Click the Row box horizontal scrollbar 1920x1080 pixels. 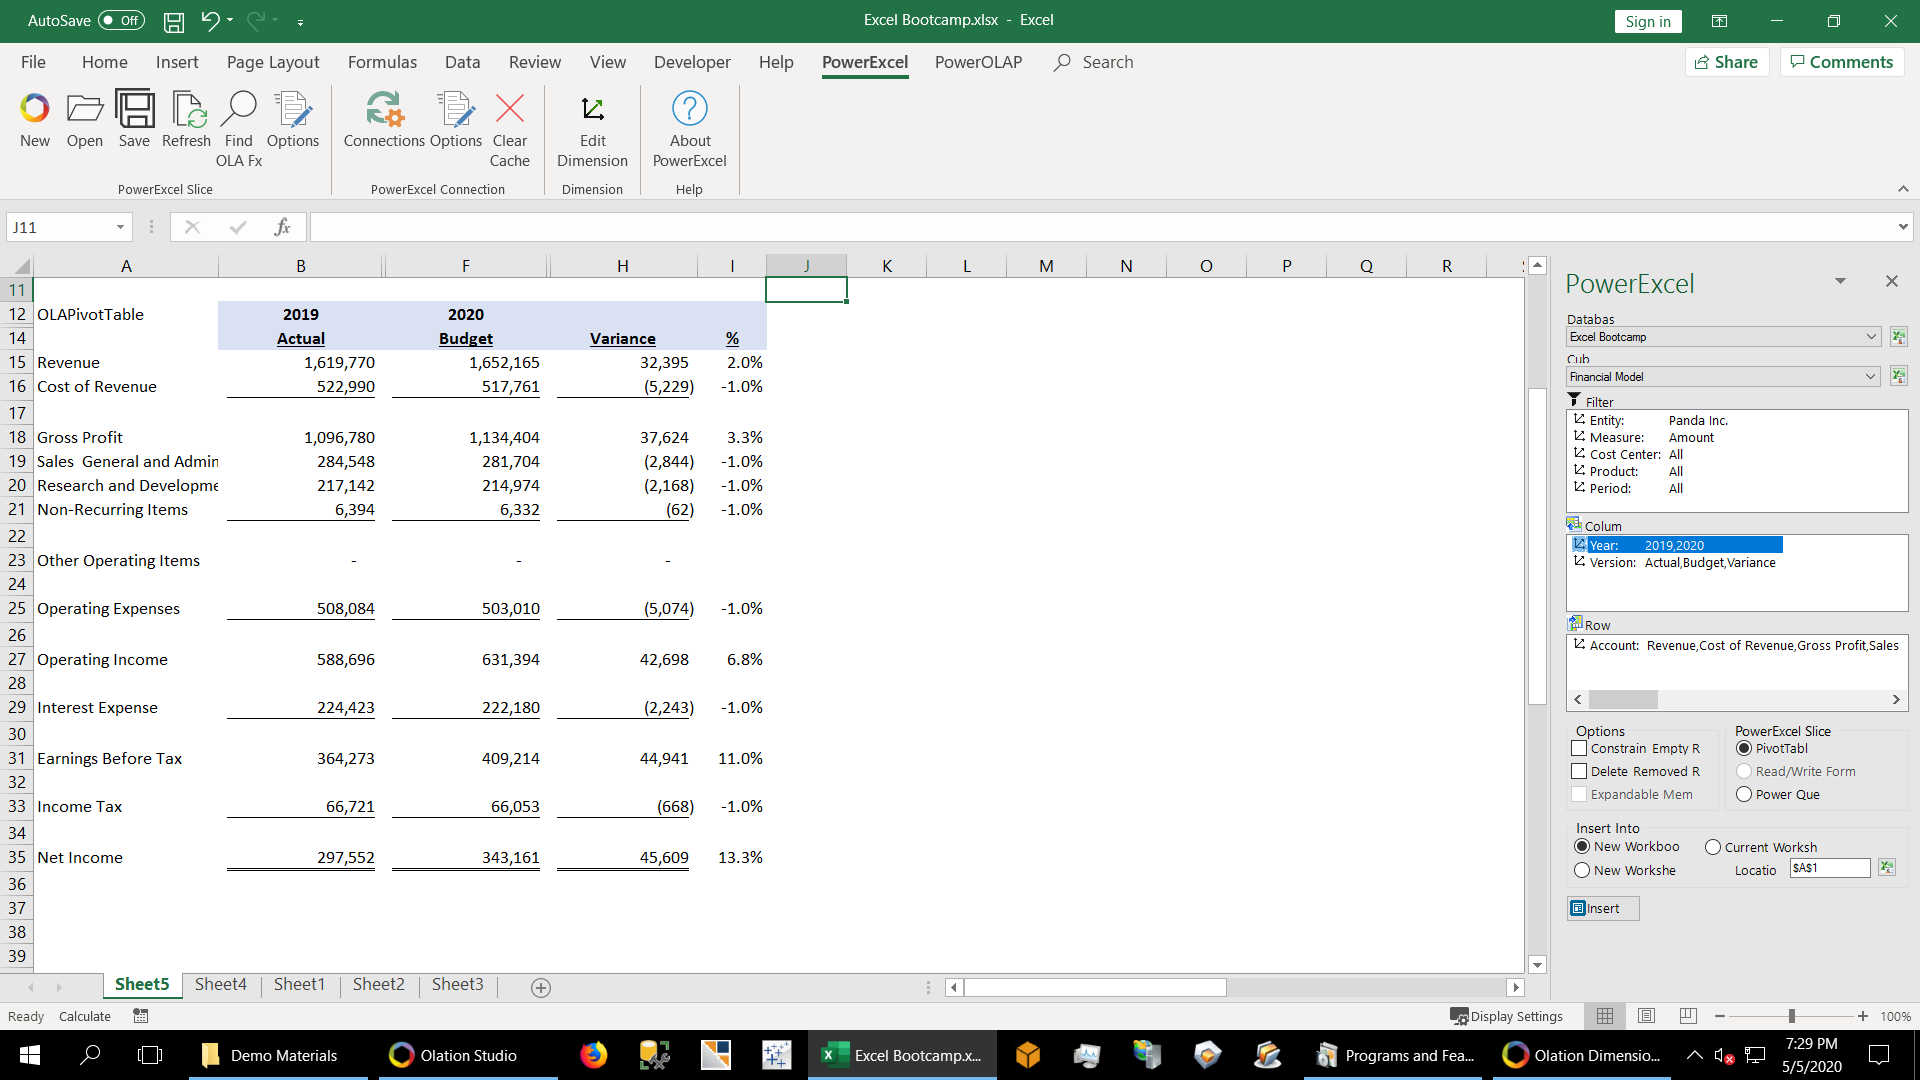[1623, 700]
